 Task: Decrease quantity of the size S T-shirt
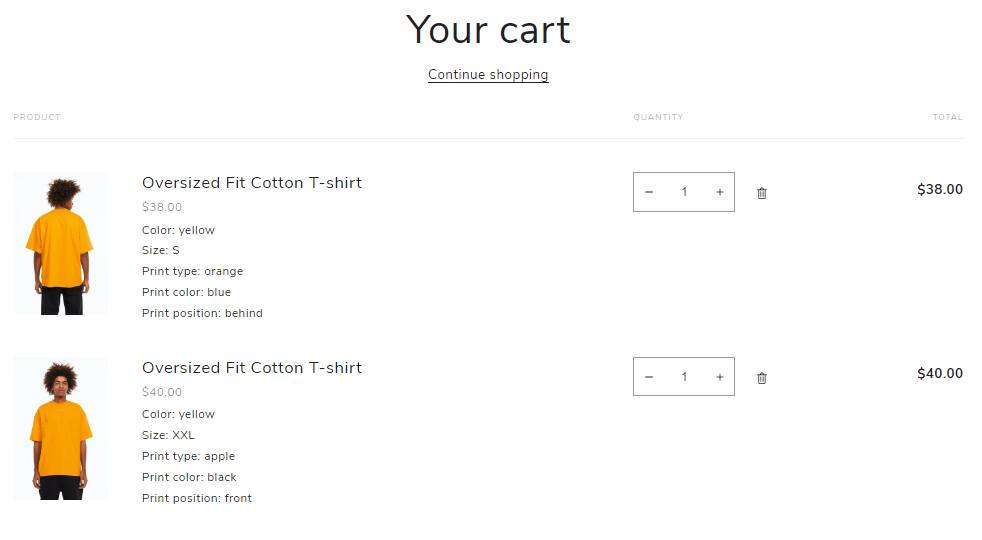pyautogui.click(x=649, y=192)
